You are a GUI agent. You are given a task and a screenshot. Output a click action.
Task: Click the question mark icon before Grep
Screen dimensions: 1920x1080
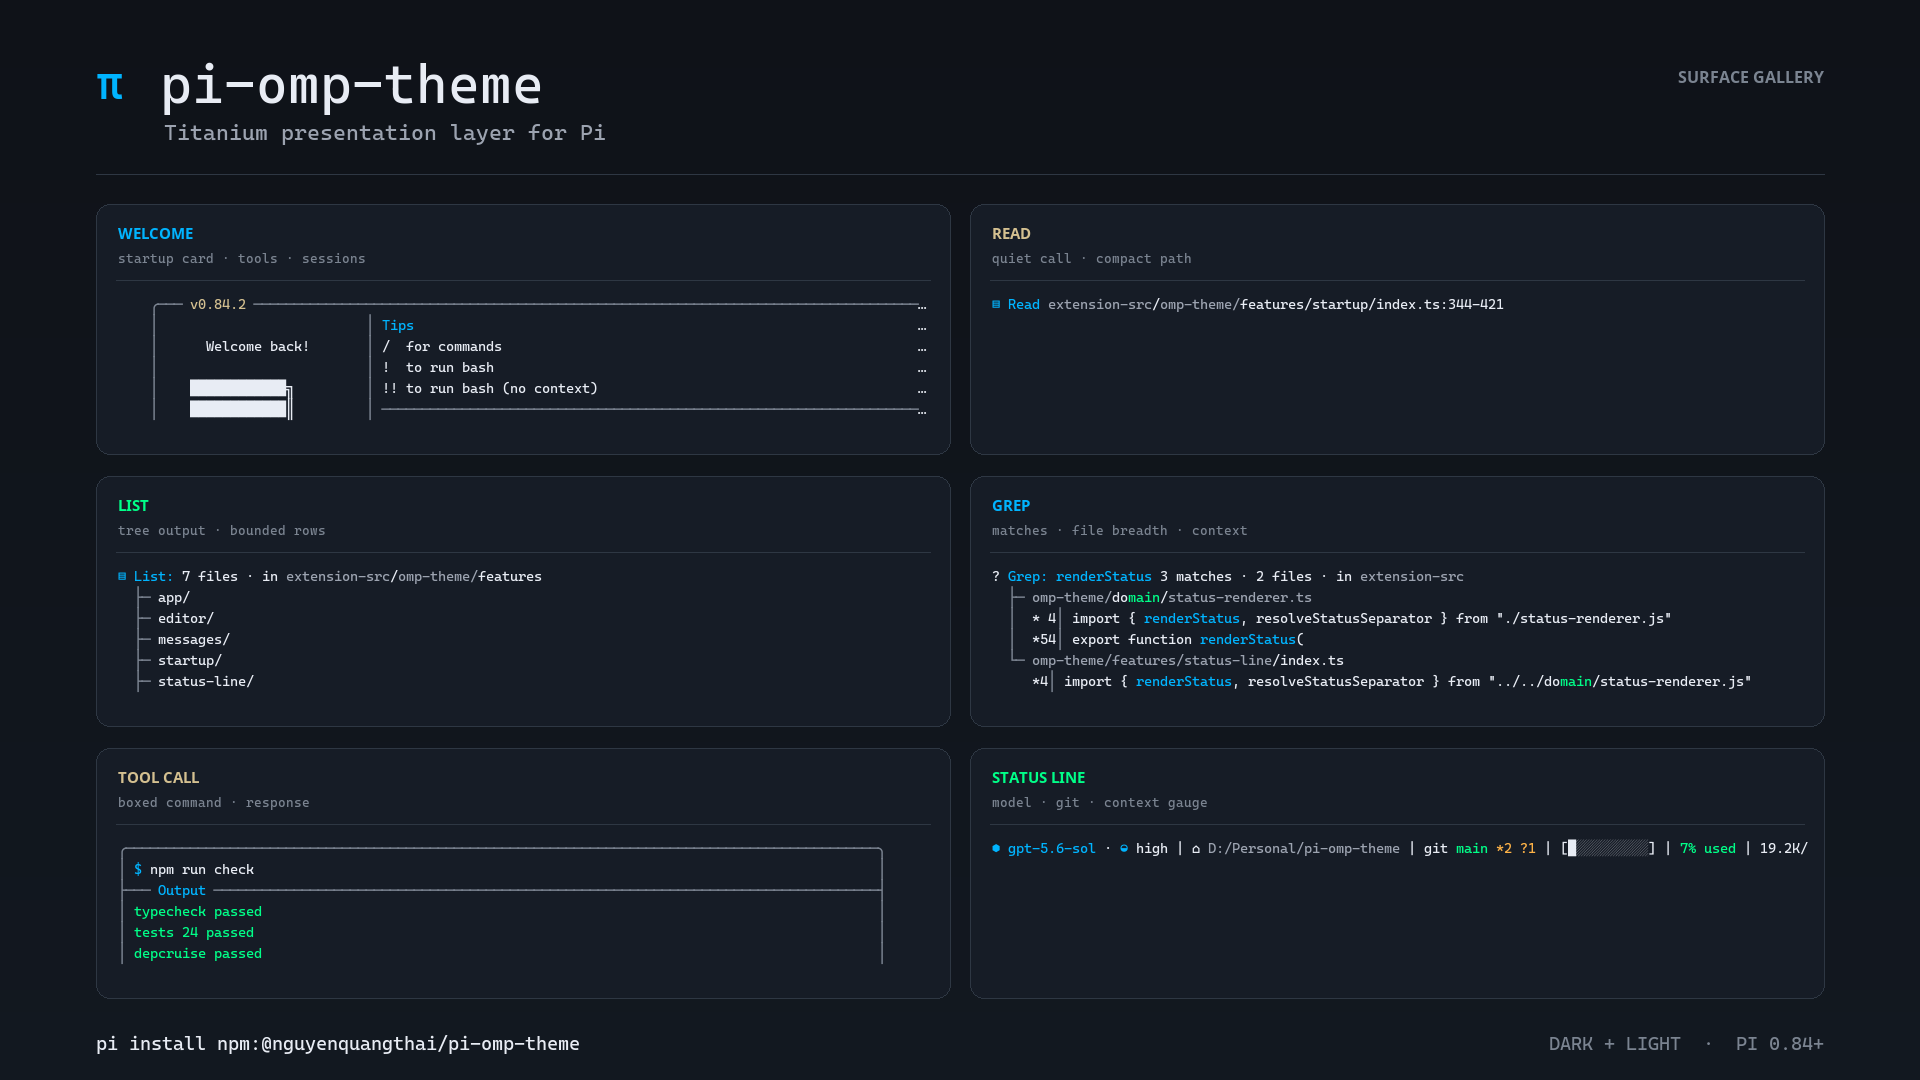click(x=996, y=576)
